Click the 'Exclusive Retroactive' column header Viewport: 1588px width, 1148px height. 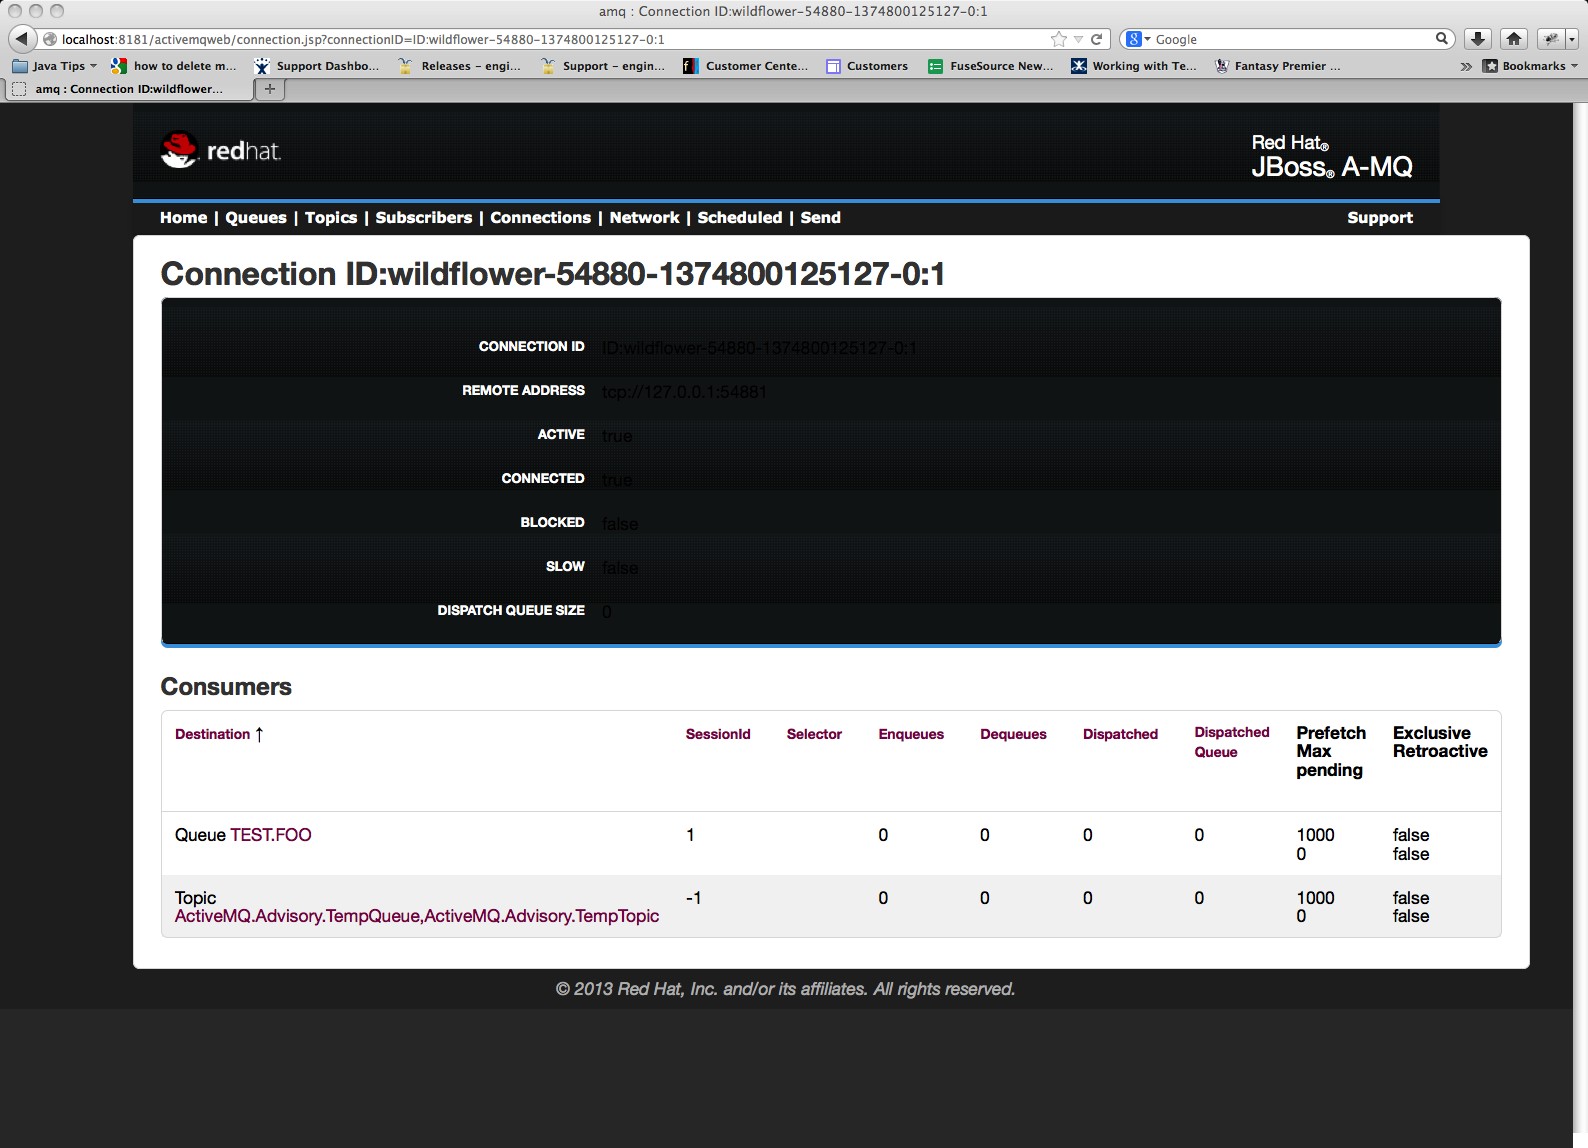(1440, 742)
